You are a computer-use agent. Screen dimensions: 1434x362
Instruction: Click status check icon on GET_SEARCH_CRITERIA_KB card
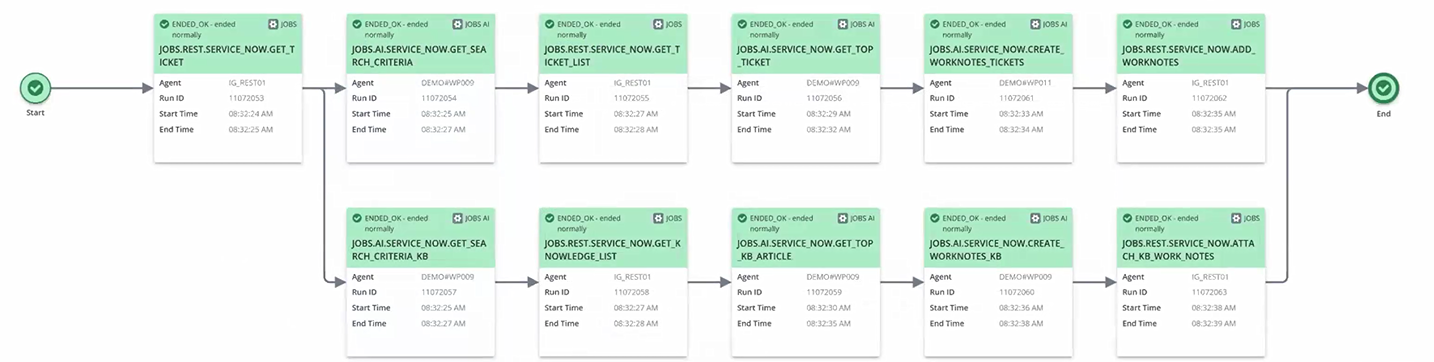(357, 217)
